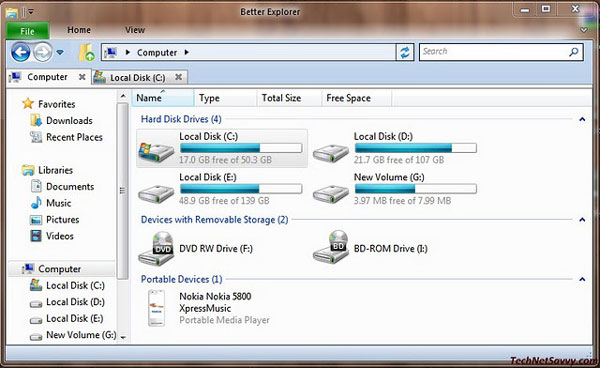Open dropdown arrow after Computer breadcrumb
This screenshot has height=368, width=600.
(x=186, y=52)
